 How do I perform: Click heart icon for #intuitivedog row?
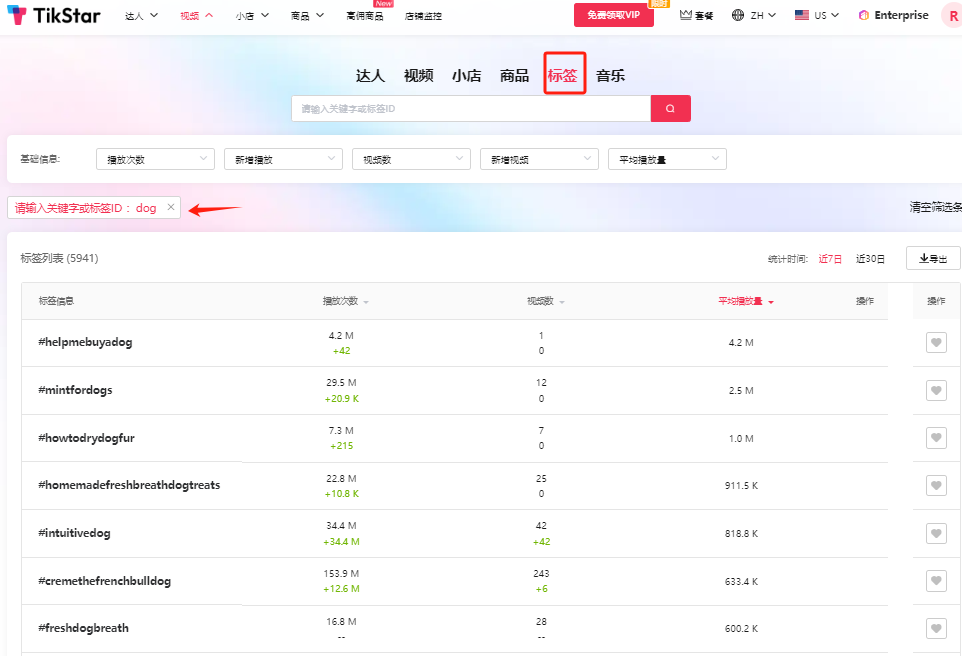click(935, 533)
